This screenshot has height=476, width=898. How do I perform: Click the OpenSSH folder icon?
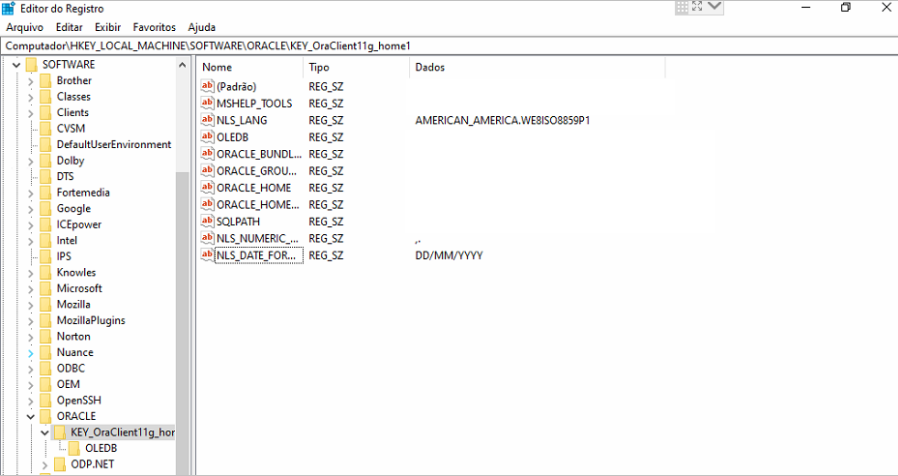pos(45,400)
